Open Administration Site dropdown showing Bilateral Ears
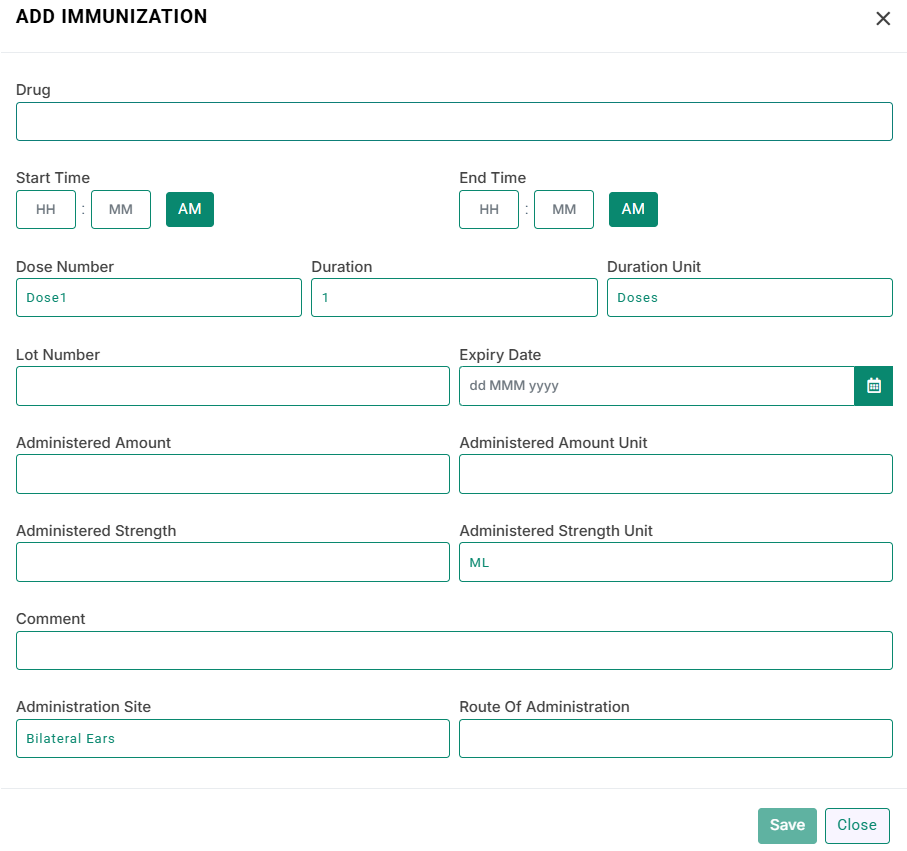This screenshot has width=907, height=851. 233,738
